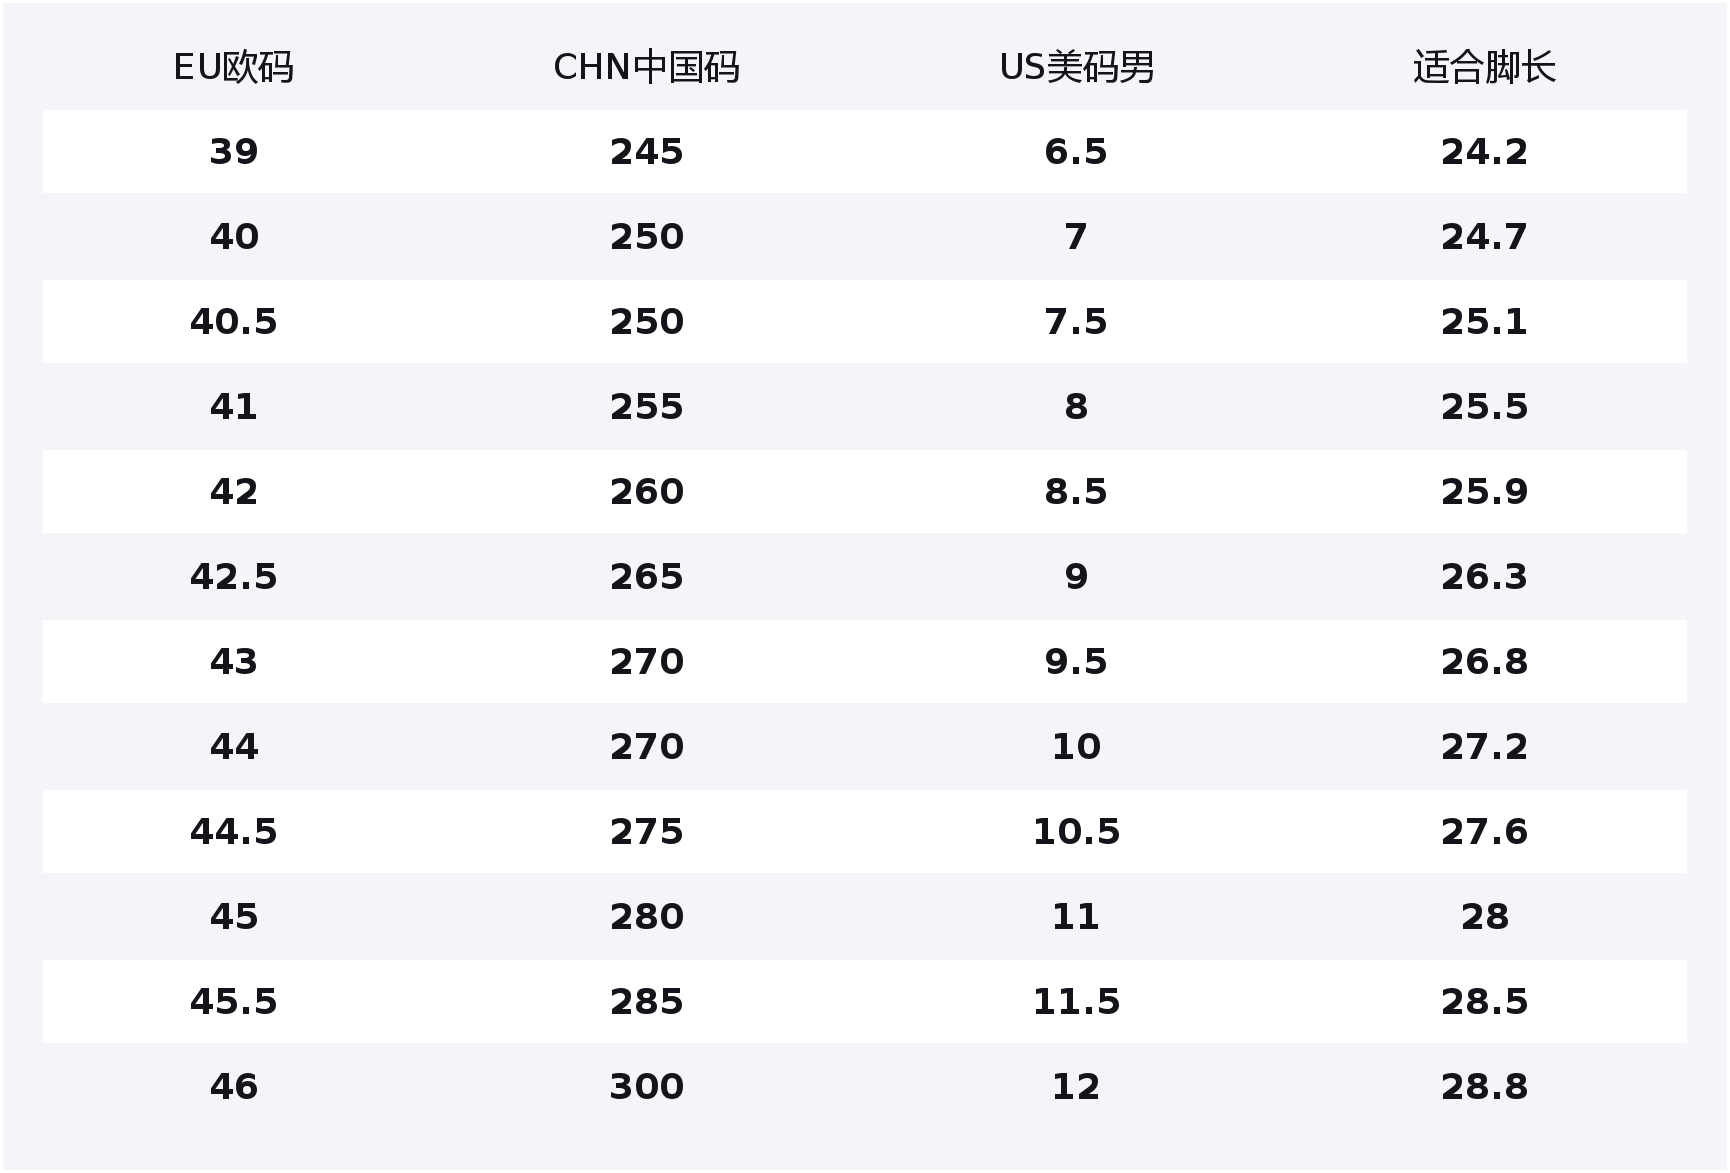Select EU size 39 cell
The image size is (1730, 1173).
[233, 152]
